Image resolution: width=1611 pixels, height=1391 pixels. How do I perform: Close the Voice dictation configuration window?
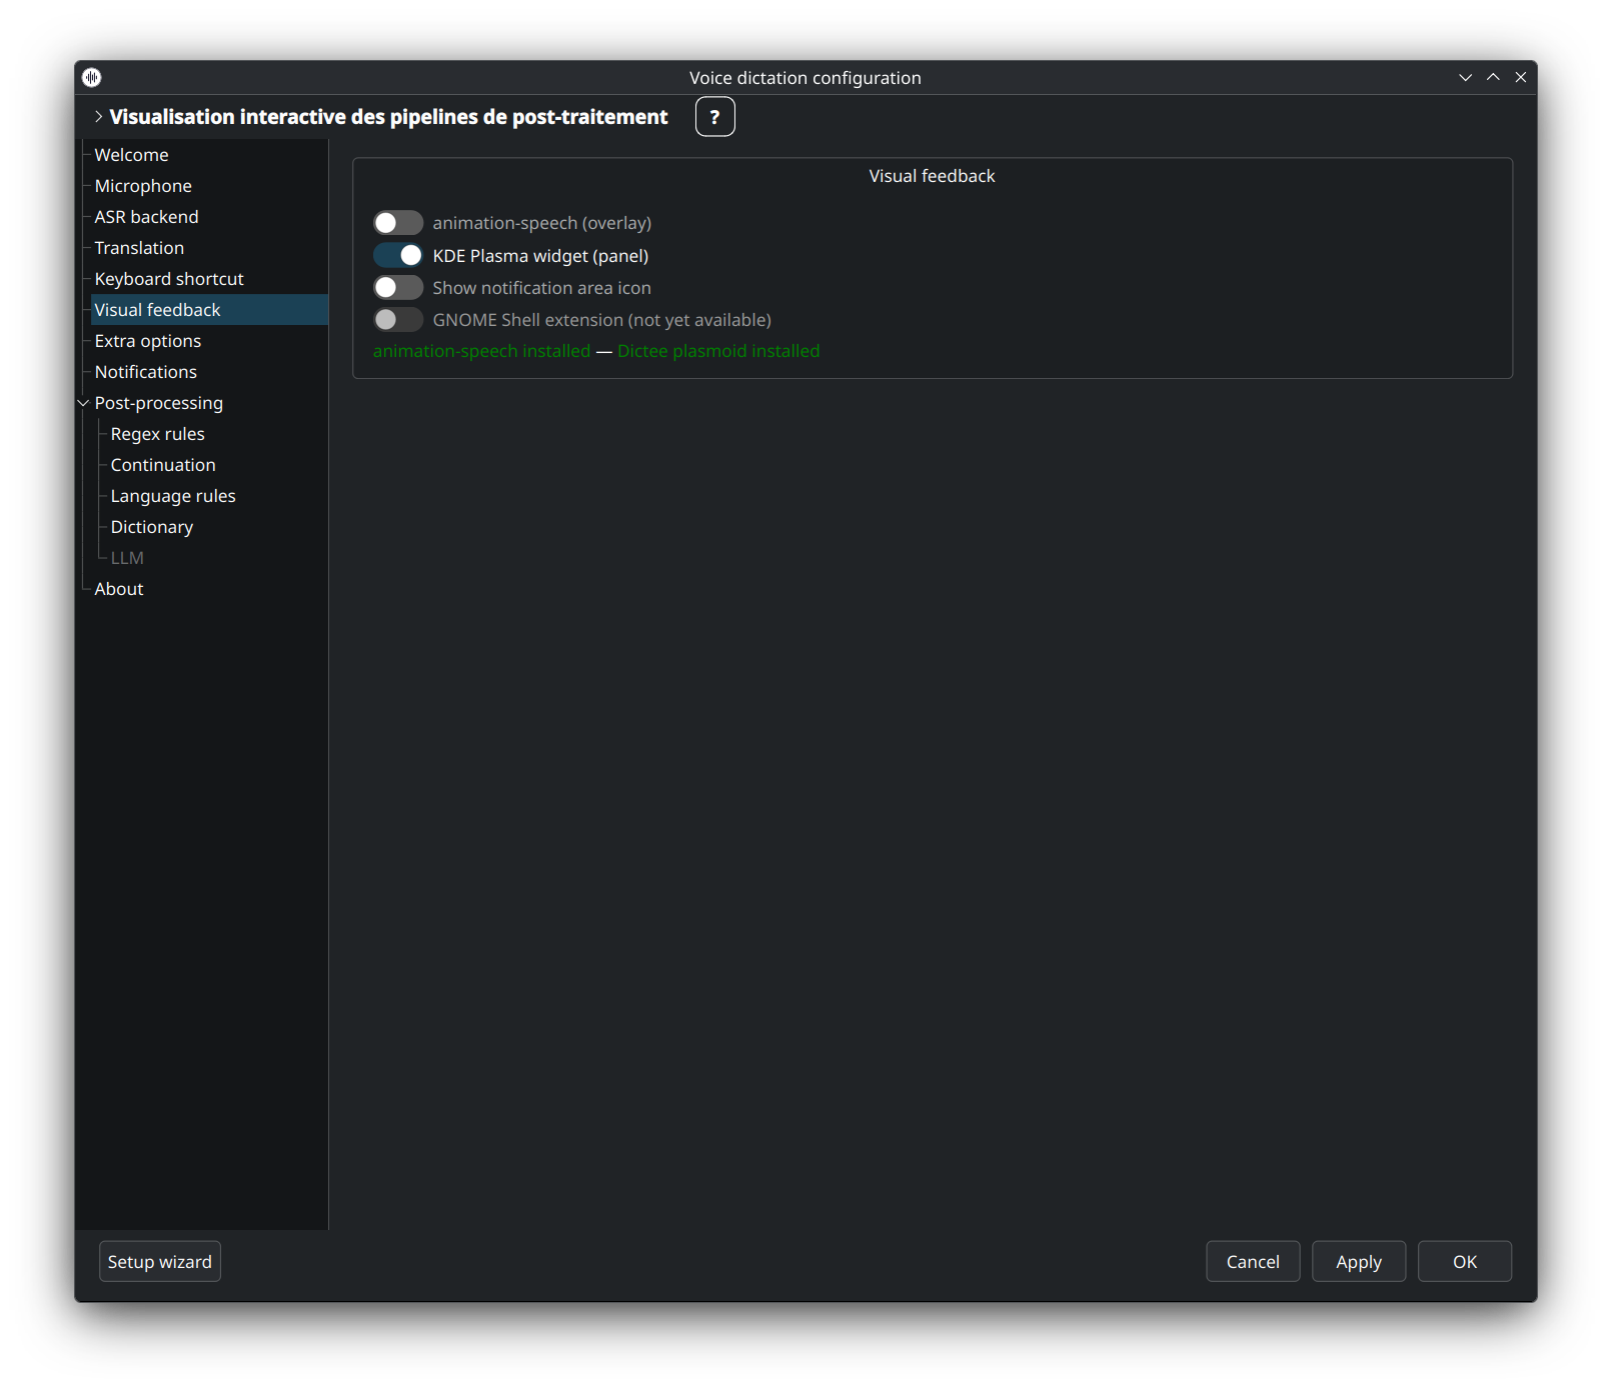[x=1521, y=77]
